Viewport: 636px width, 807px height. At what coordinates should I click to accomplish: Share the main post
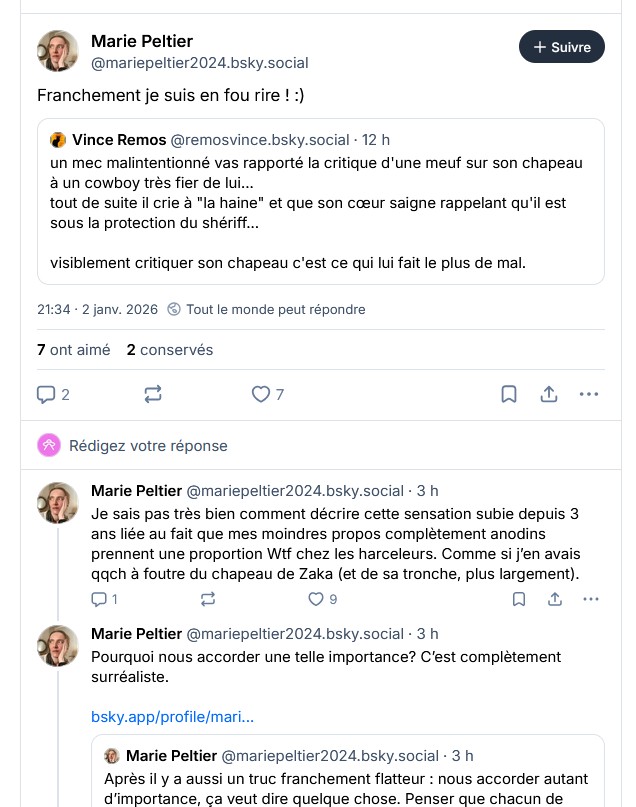549,395
